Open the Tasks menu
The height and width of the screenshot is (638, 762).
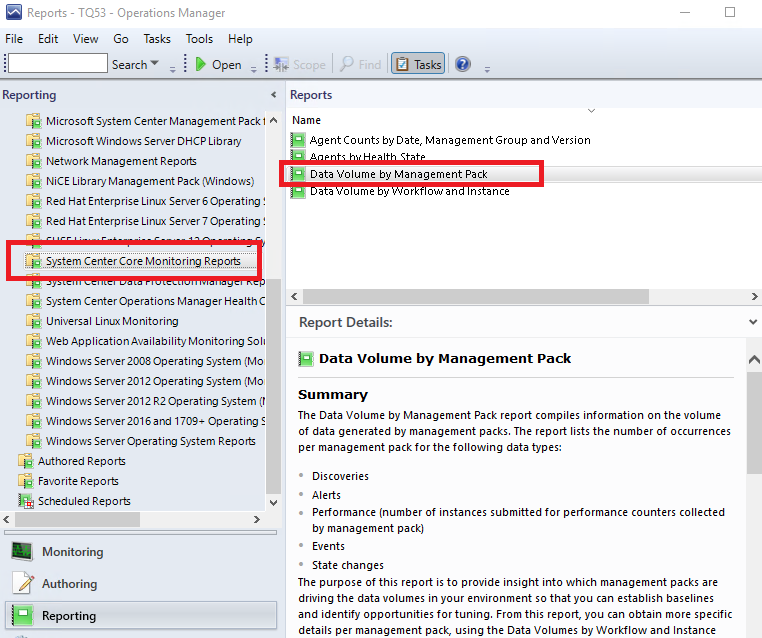(x=157, y=39)
